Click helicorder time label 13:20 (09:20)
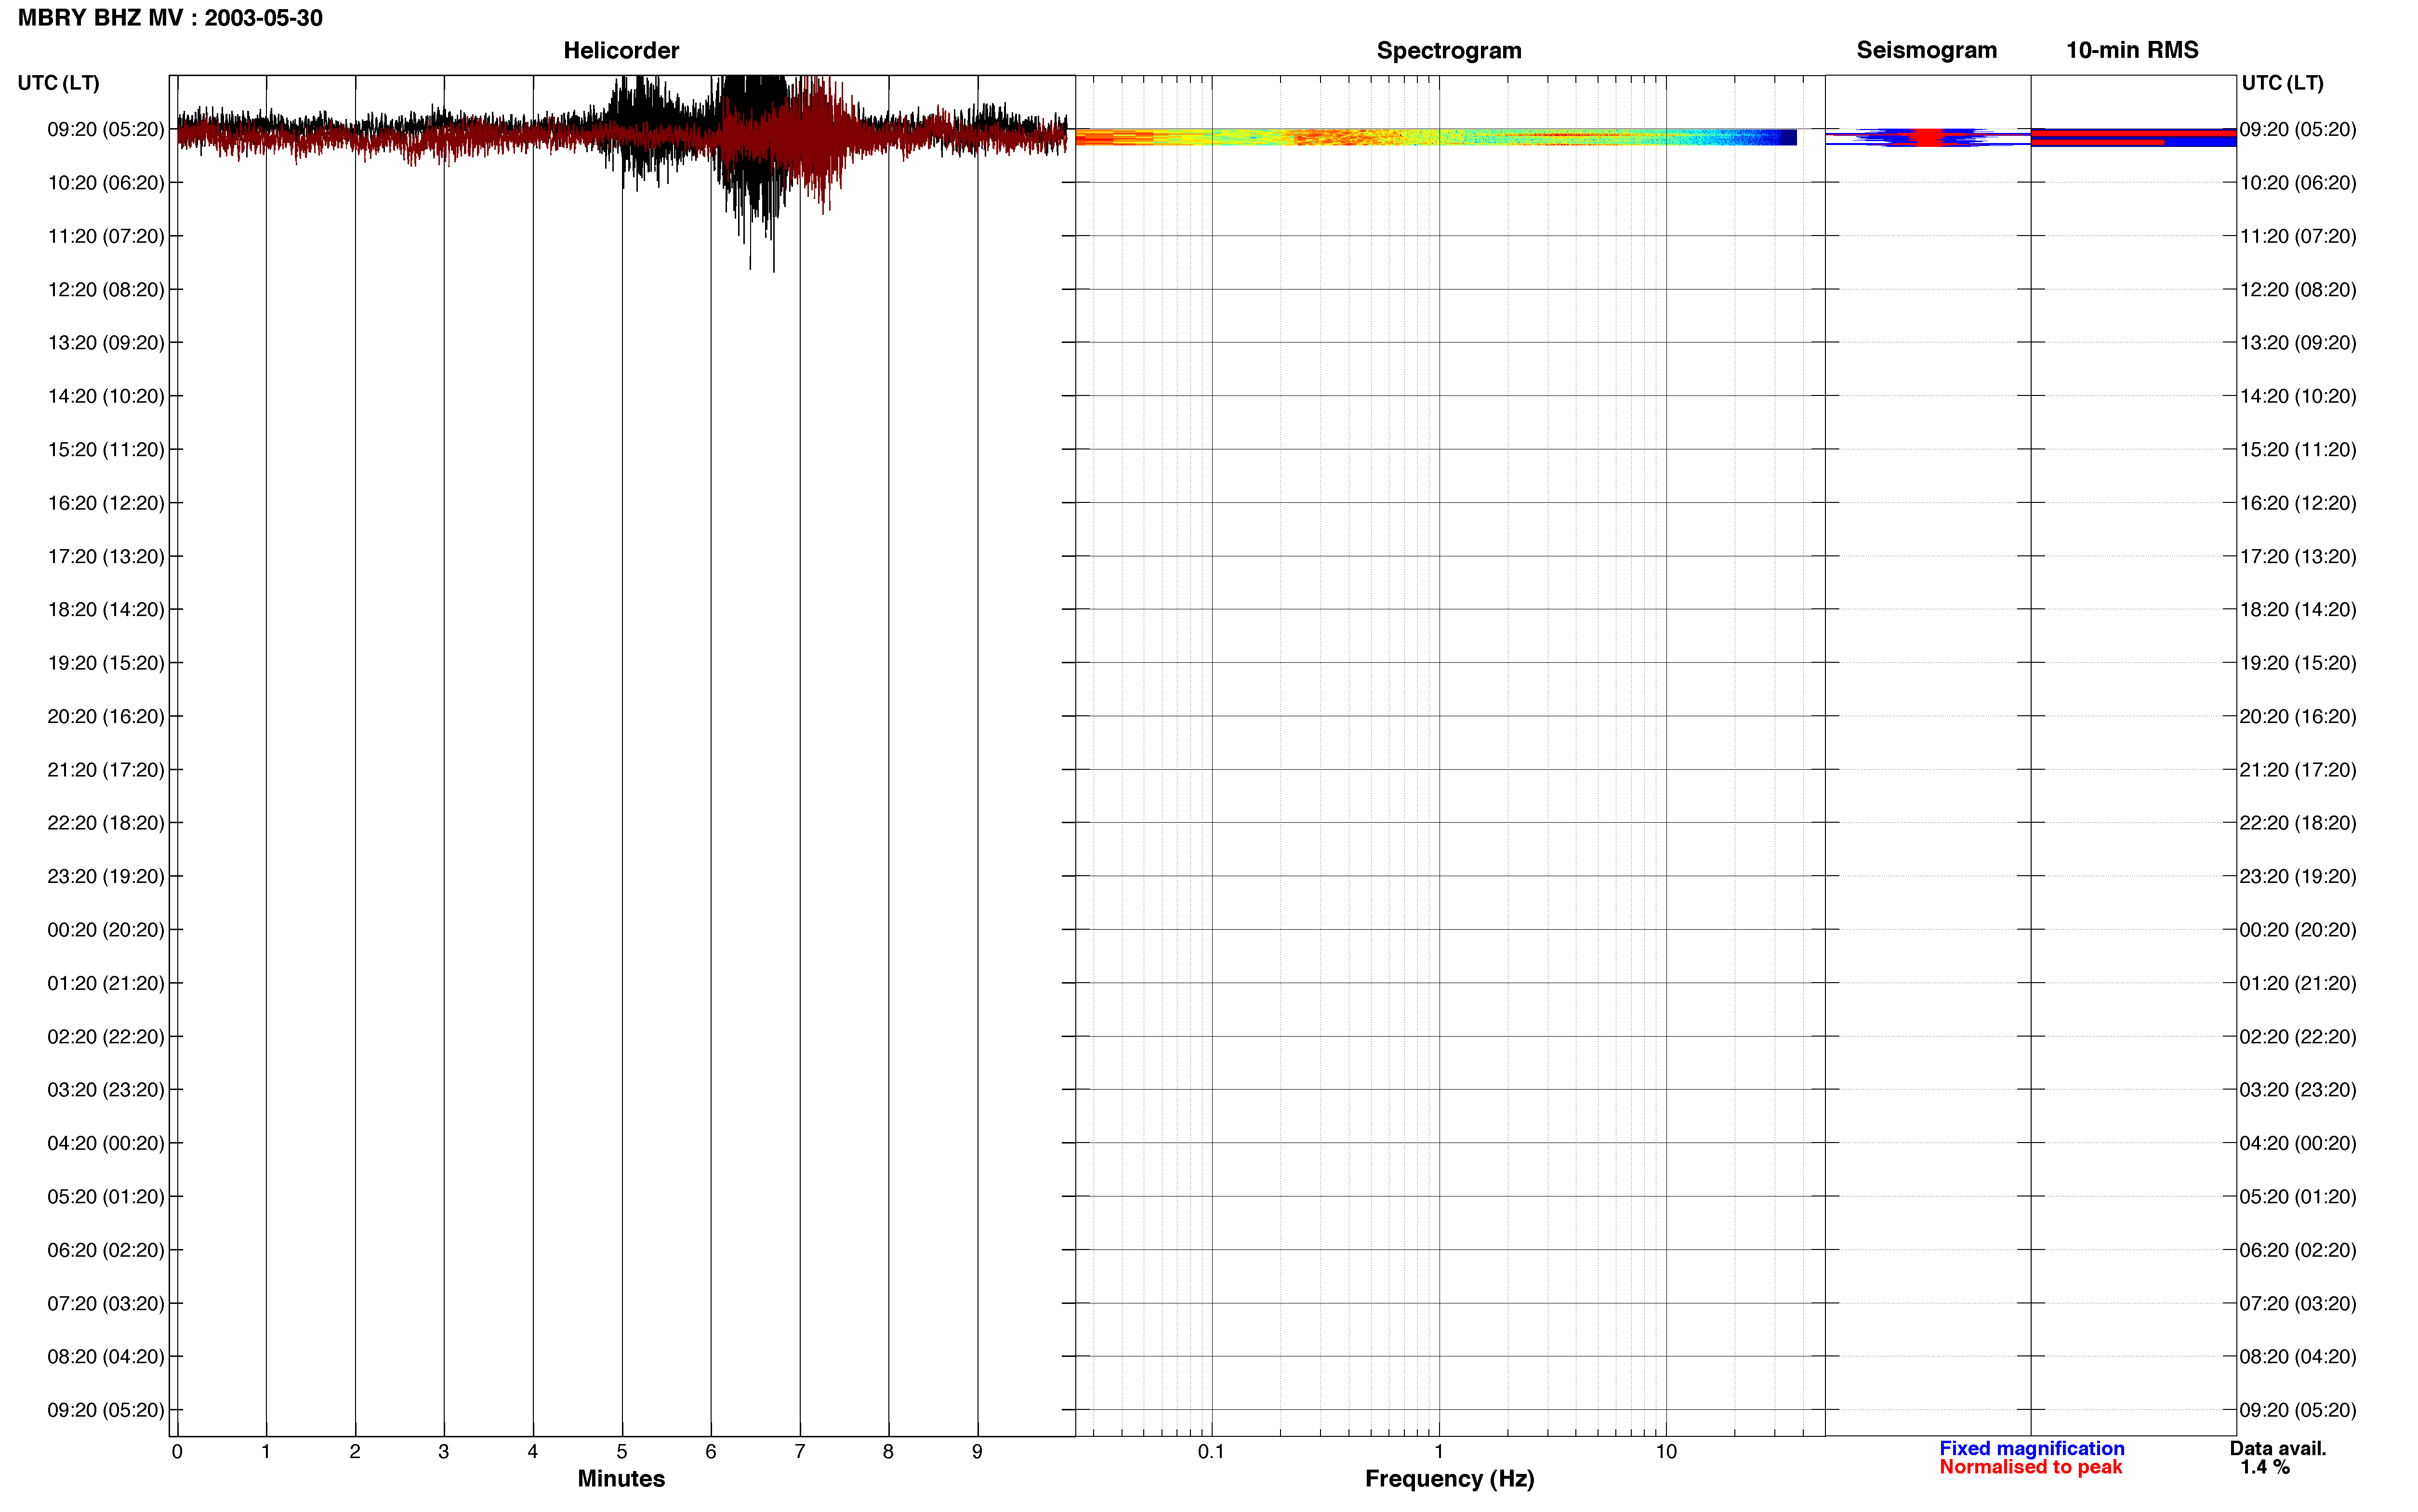 (x=106, y=343)
